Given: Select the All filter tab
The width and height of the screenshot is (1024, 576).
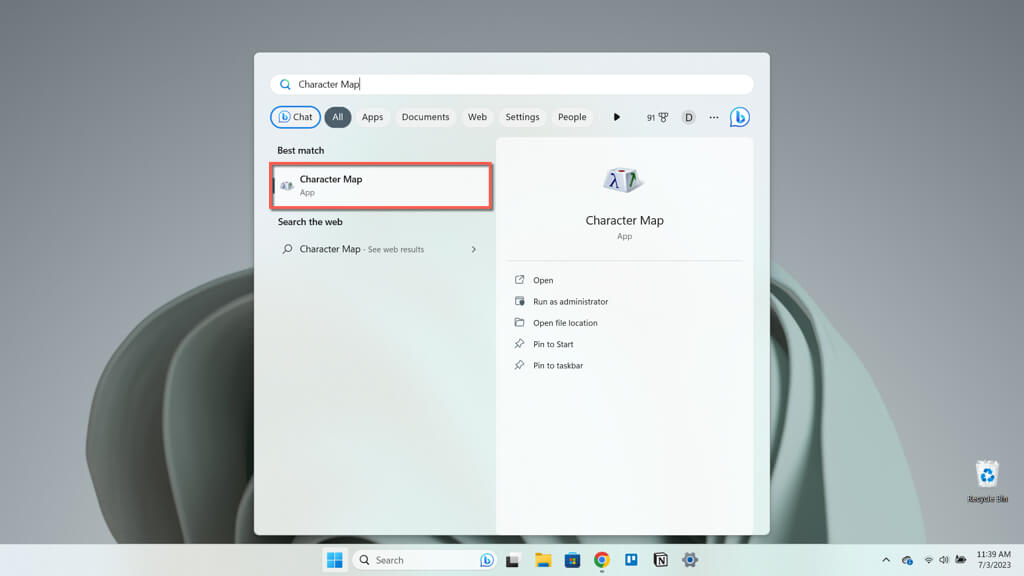Looking at the screenshot, I should (x=338, y=117).
